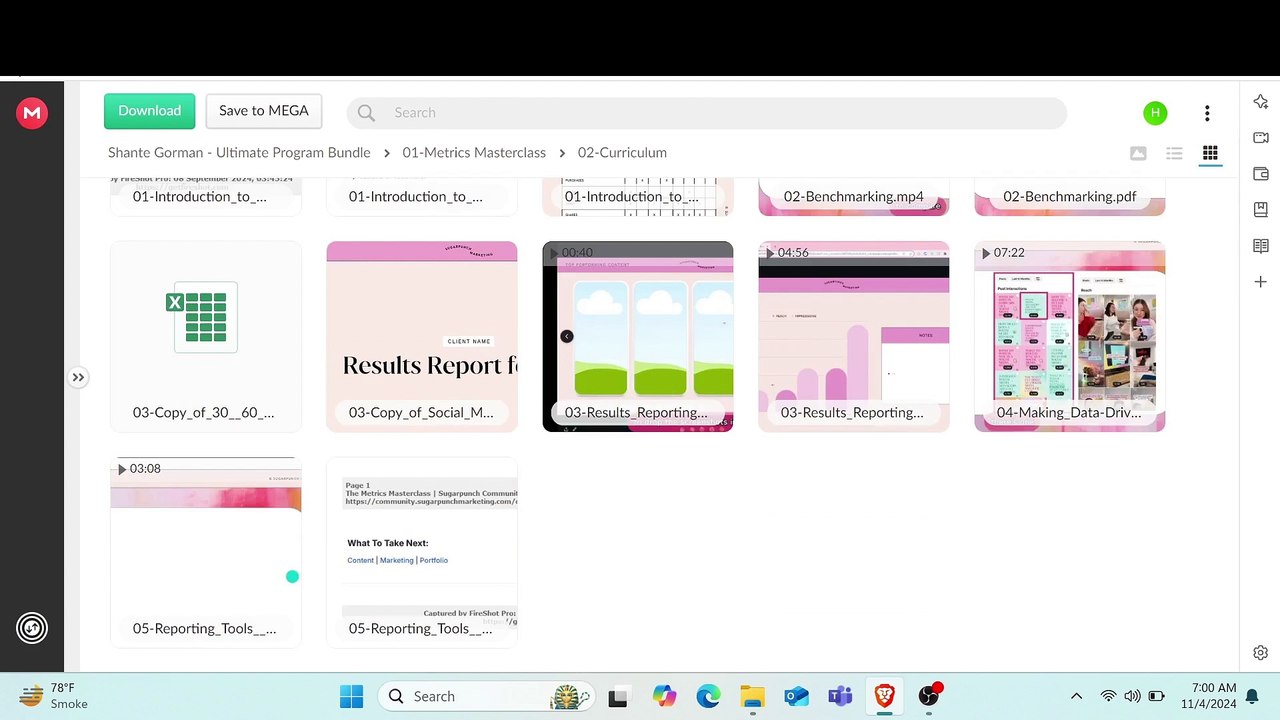
Task: Click the circular transfers icon in left sidebar
Action: 32,628
